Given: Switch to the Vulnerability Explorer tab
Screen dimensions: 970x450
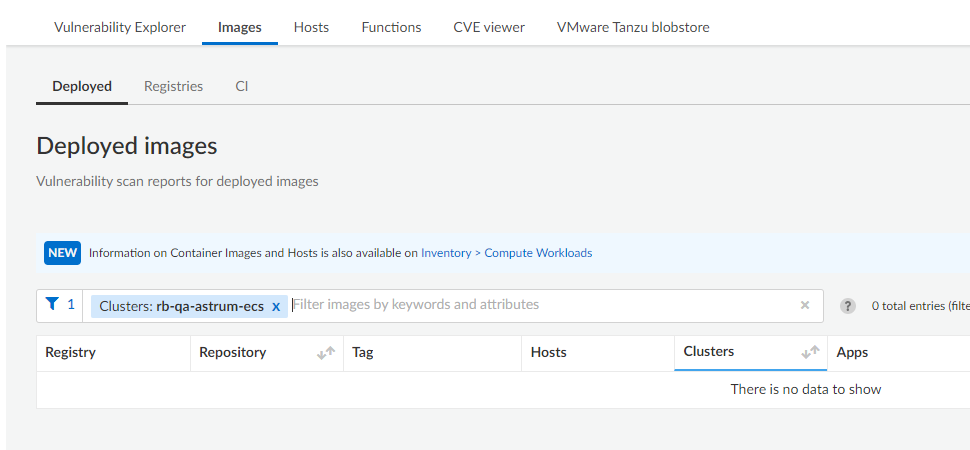Looking at the screenshot, I should click(120, 27).
